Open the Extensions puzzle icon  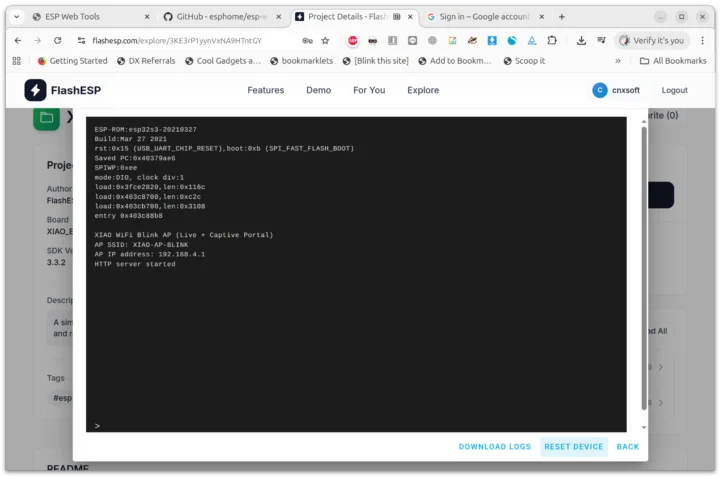point(552,40)
